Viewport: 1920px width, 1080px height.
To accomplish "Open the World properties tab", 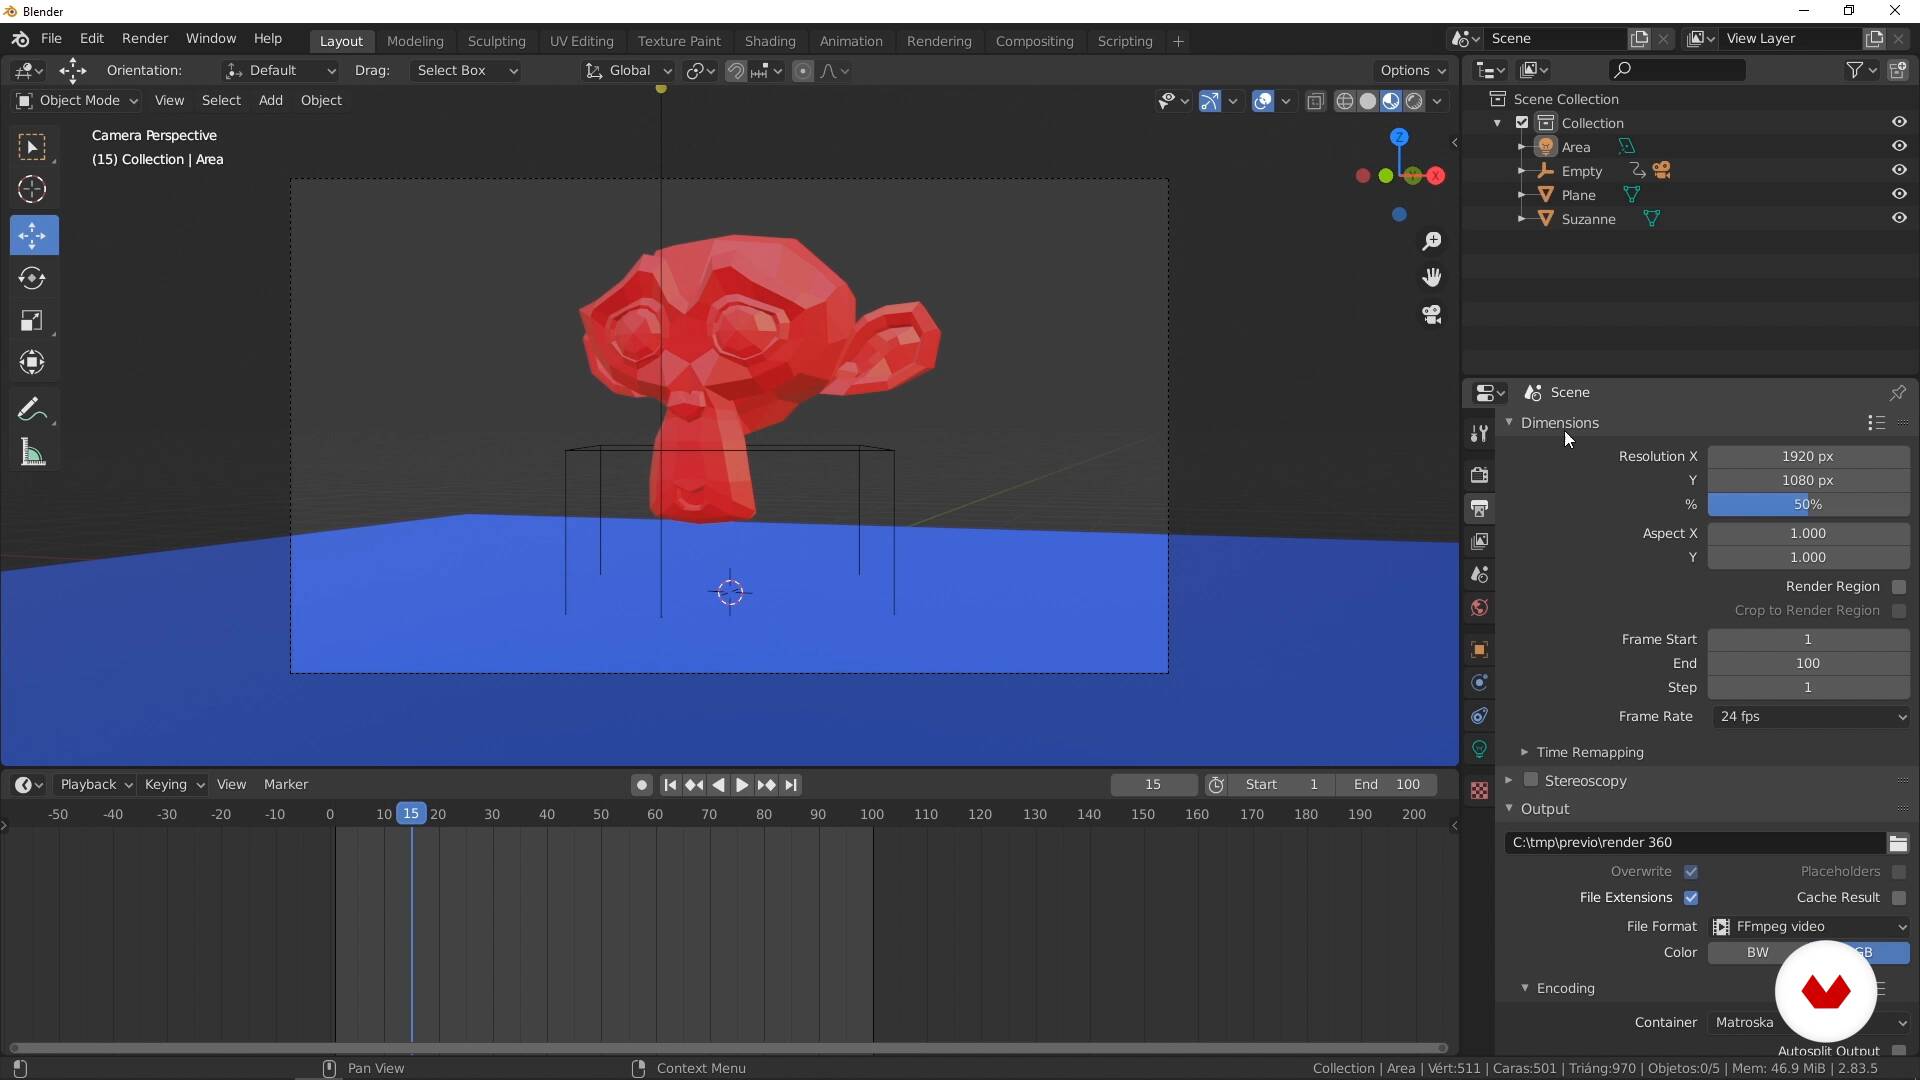I will [x=1479, y=608].
